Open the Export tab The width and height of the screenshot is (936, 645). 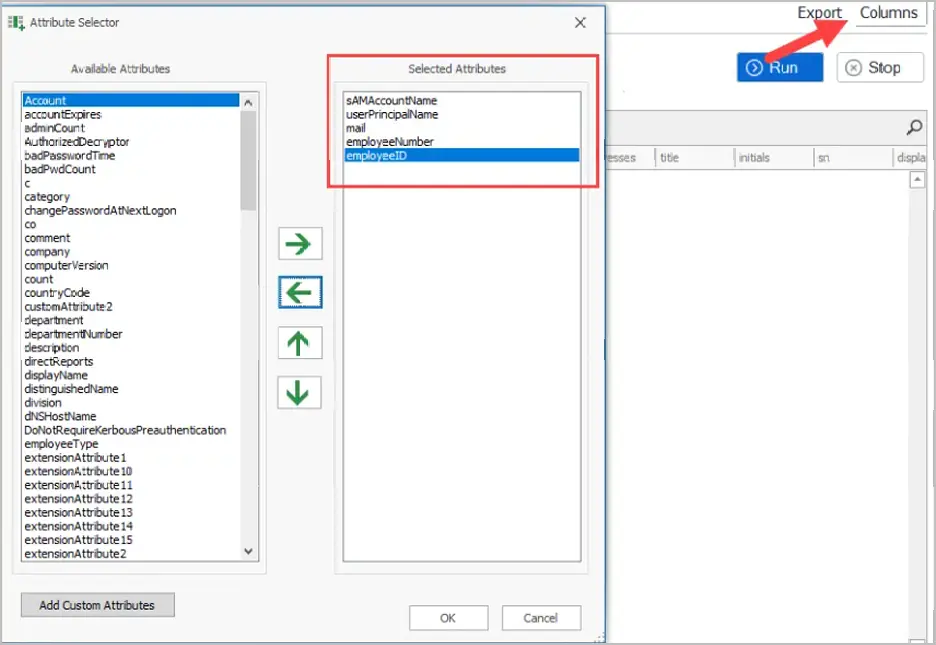tap(819, 13)
